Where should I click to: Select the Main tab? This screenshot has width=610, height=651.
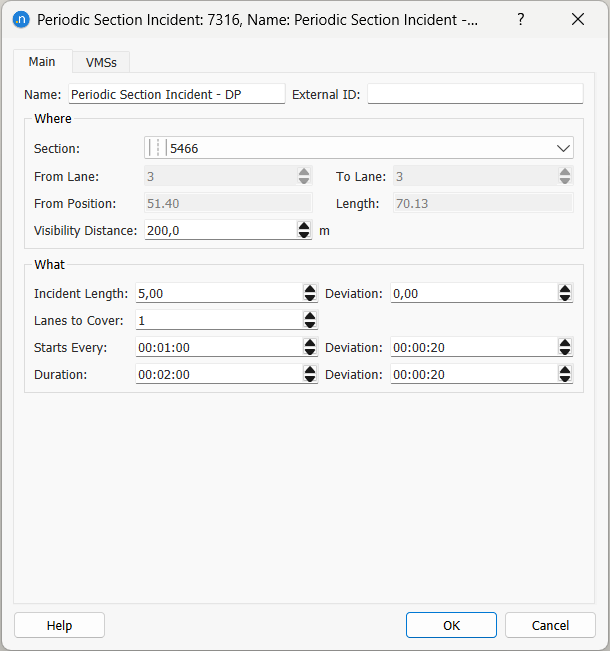[x=42, y=62]
